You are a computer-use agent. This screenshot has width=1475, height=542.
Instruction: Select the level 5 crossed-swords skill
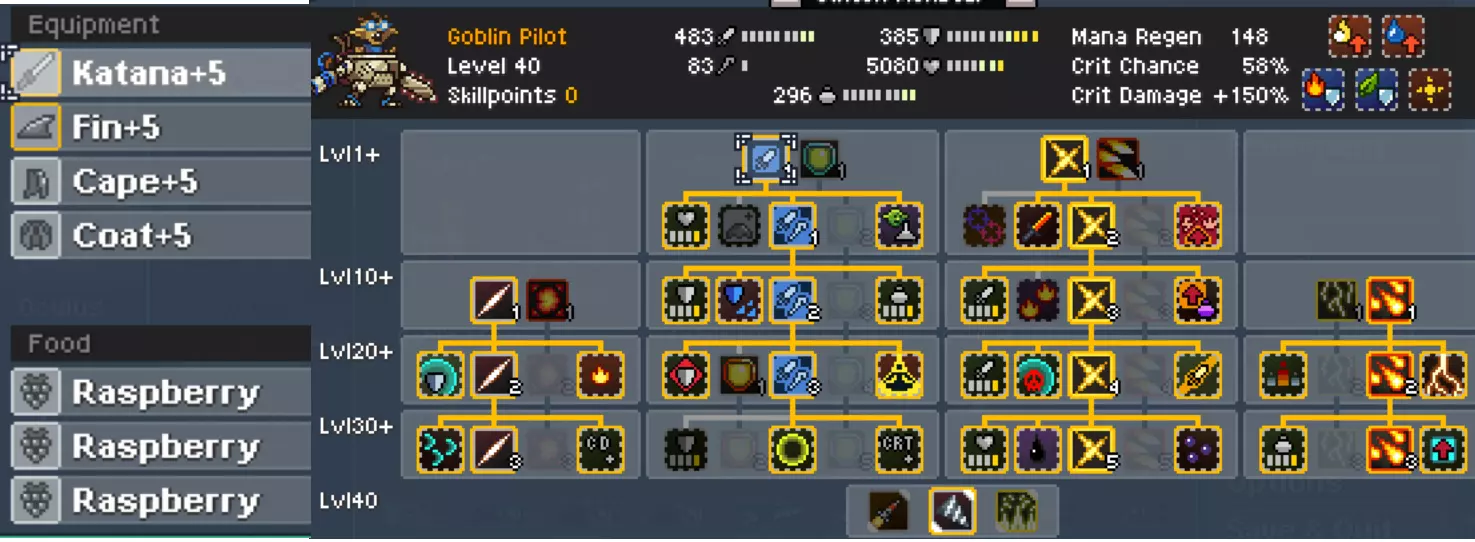pos(1092,450)
